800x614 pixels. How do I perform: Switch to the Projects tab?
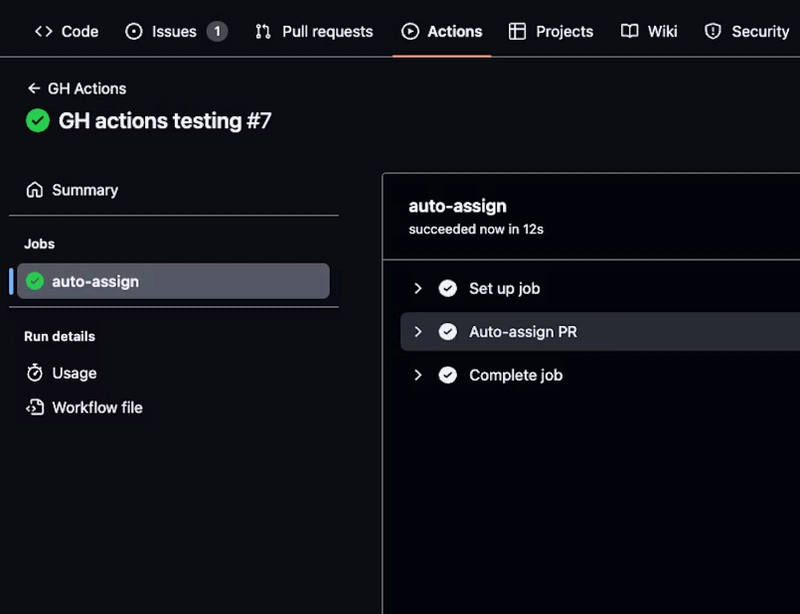coord(551,32)
